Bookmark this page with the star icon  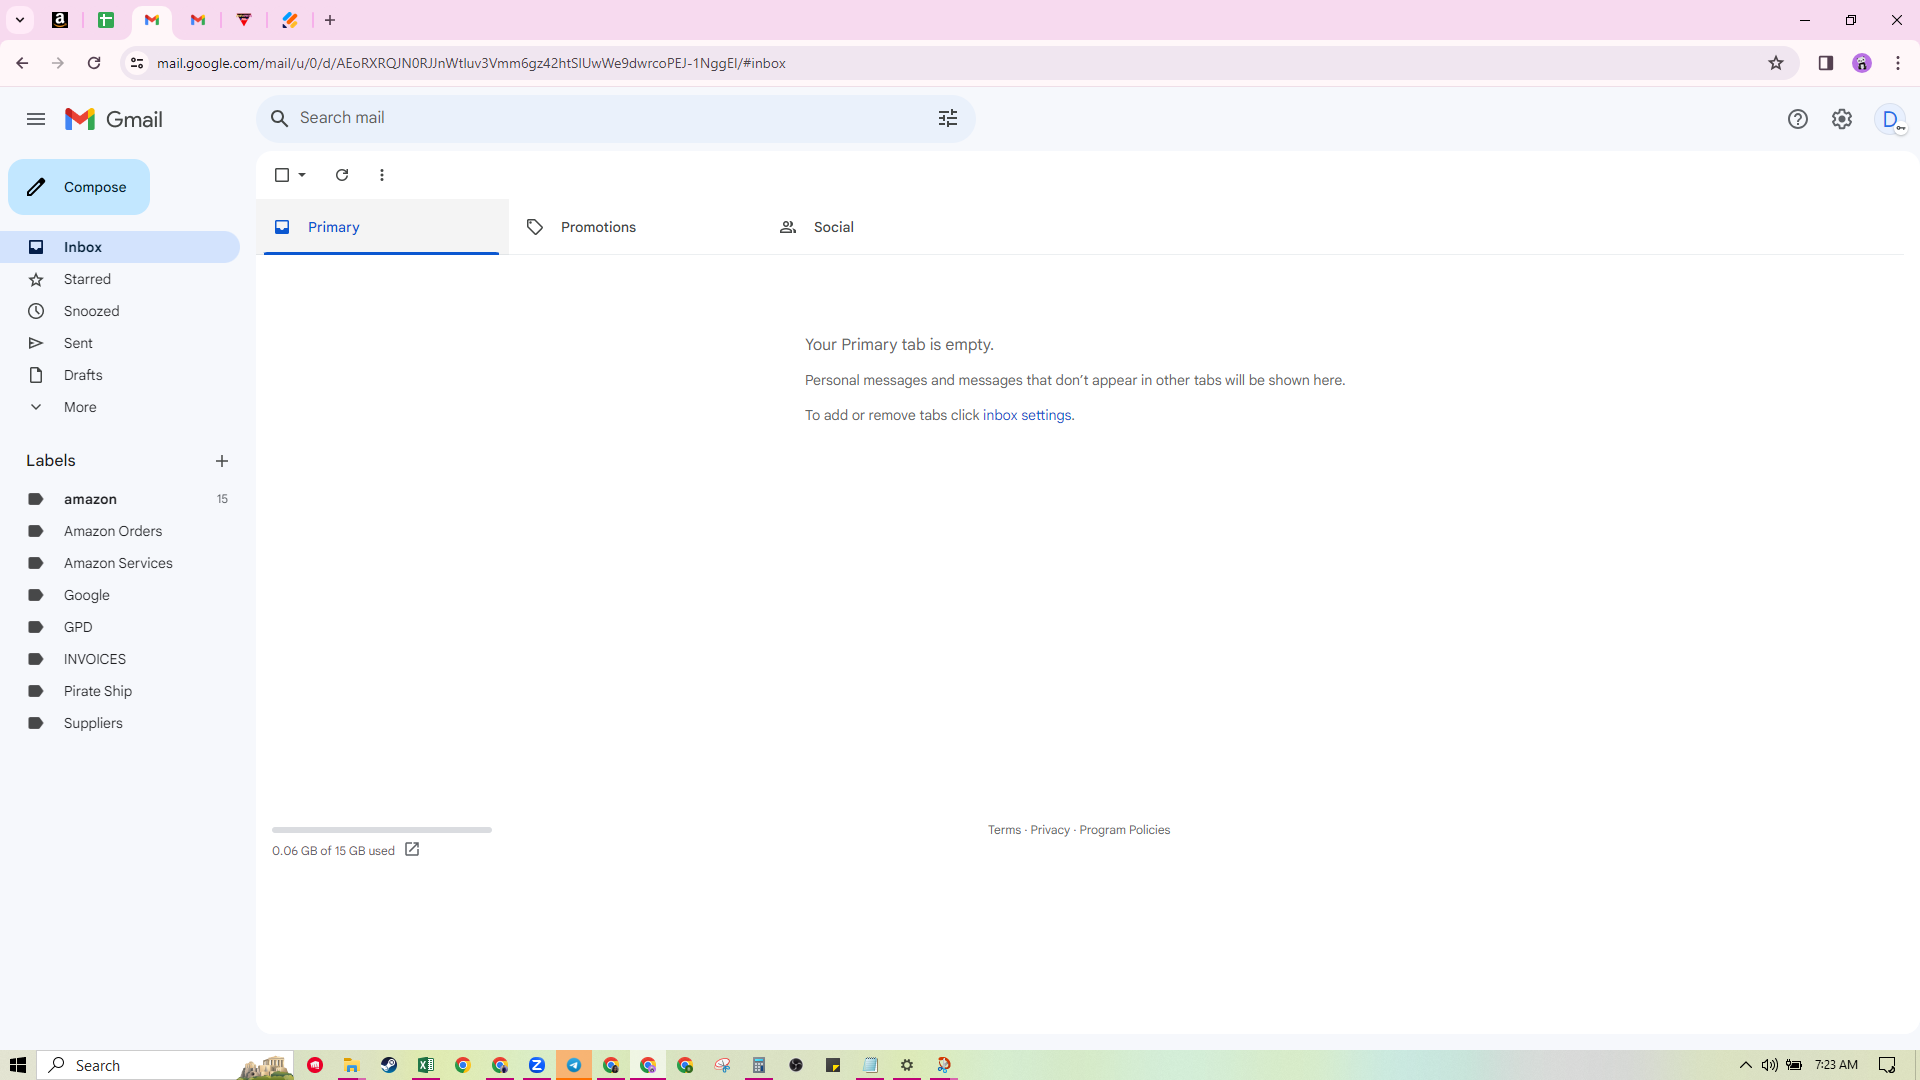[x=1776, y=63]
